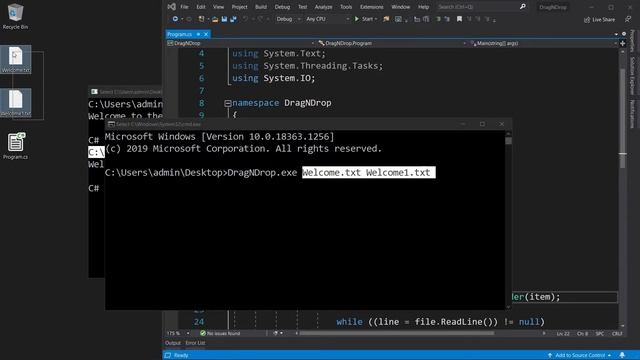This screenshot has width=640, height=360.
Task: Click the No issues found indicator
Action: click(x=220, y=333)
